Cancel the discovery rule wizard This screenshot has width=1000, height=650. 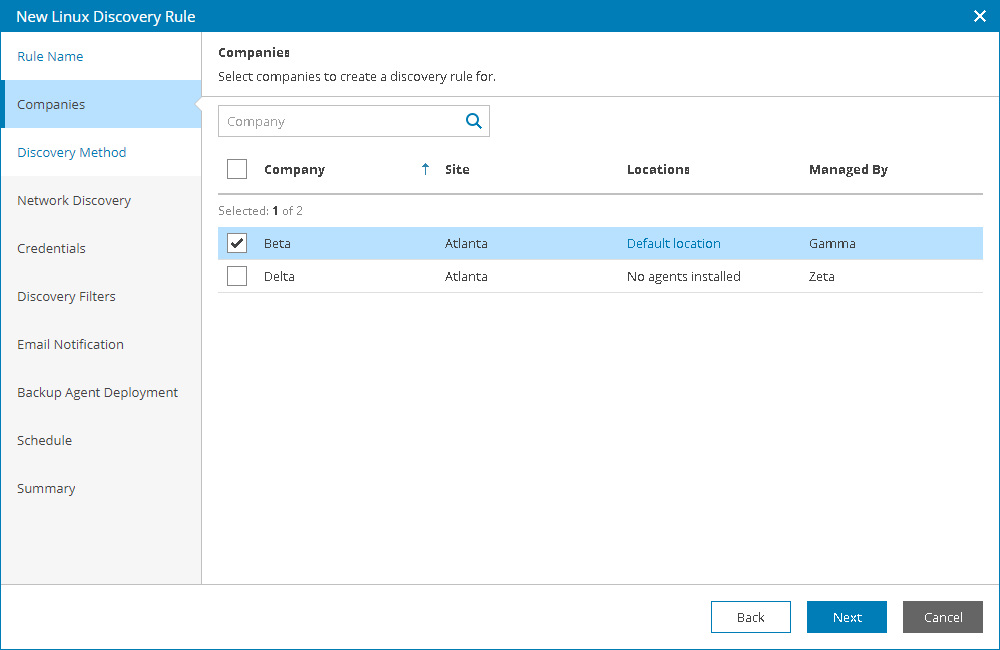[942, 617]
